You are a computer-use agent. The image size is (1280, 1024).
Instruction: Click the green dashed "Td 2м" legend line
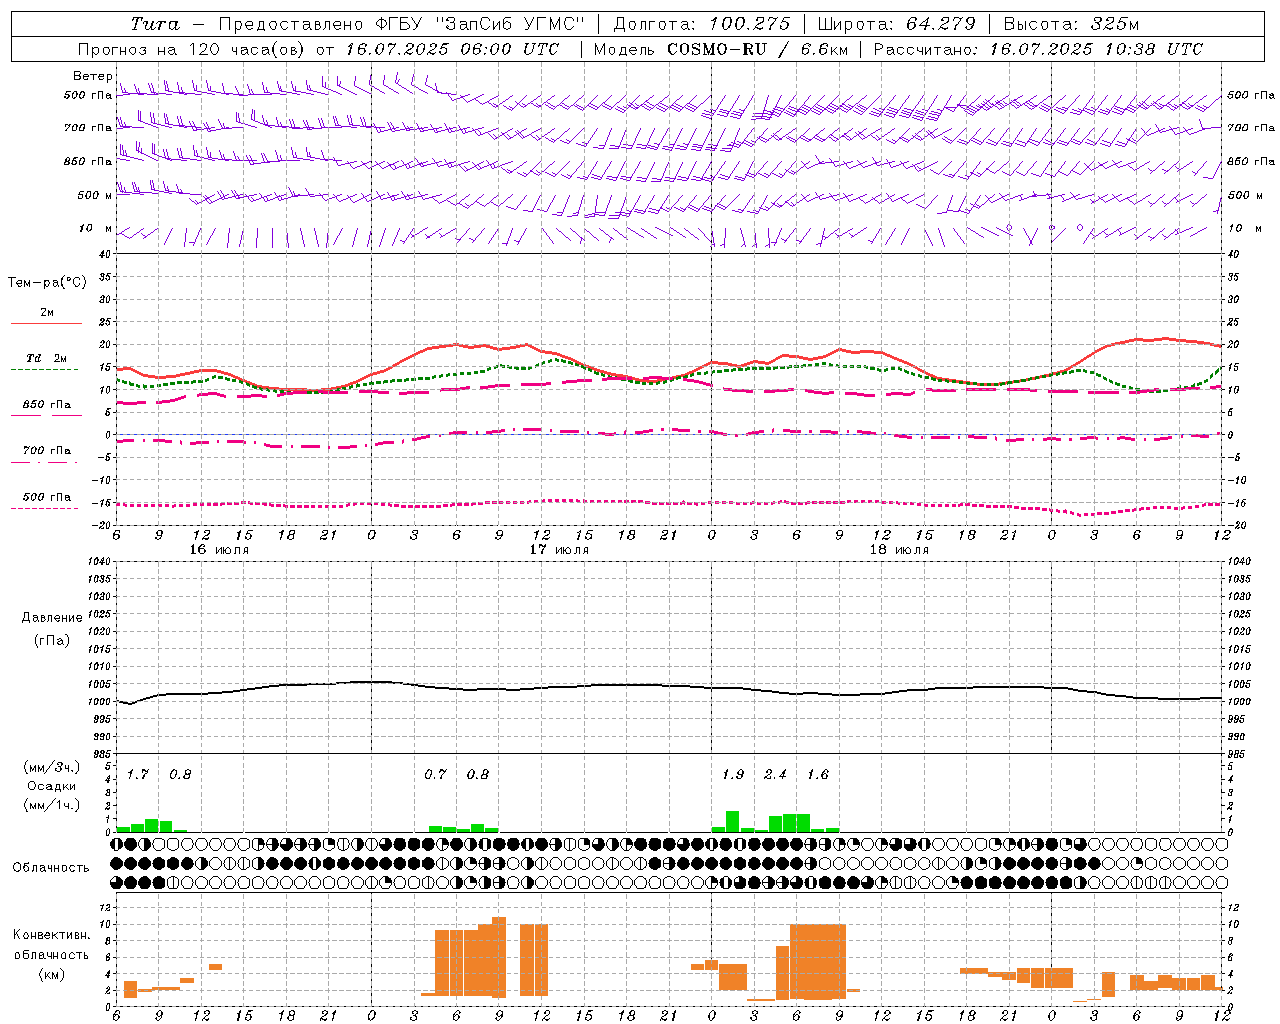pos(44,369)
